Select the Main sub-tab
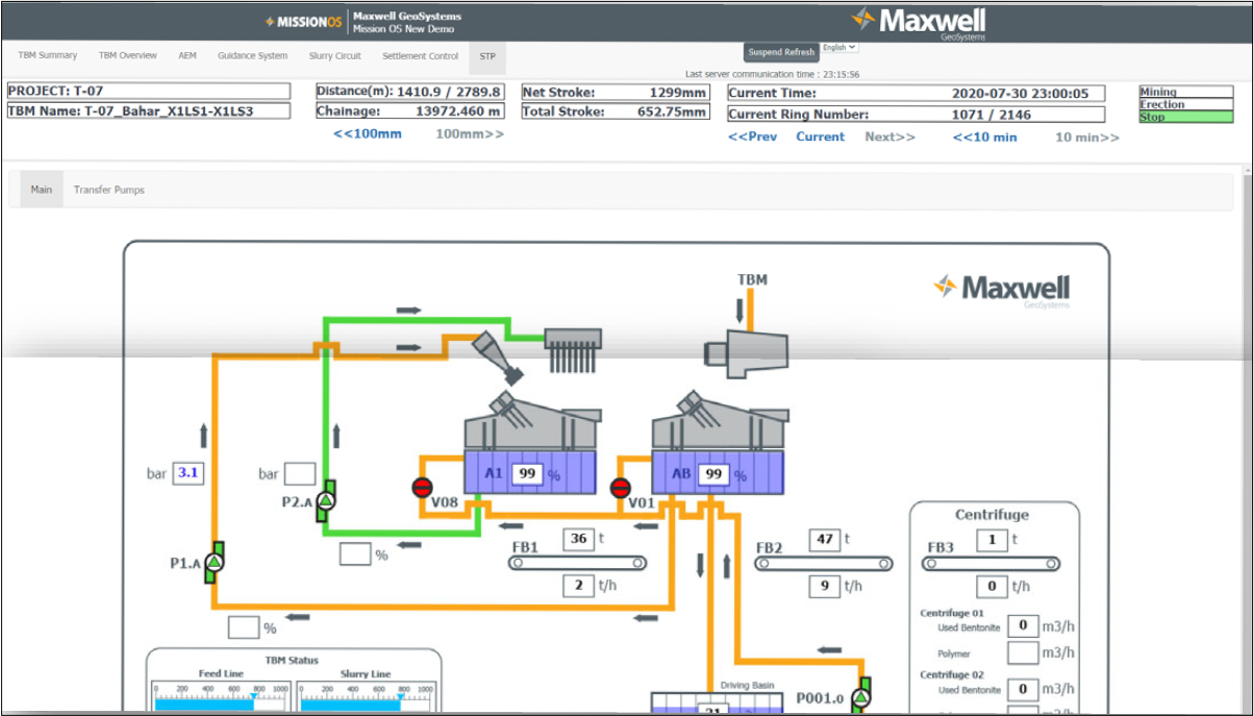This screenshot has width=1254, height=716. point(41,189)
